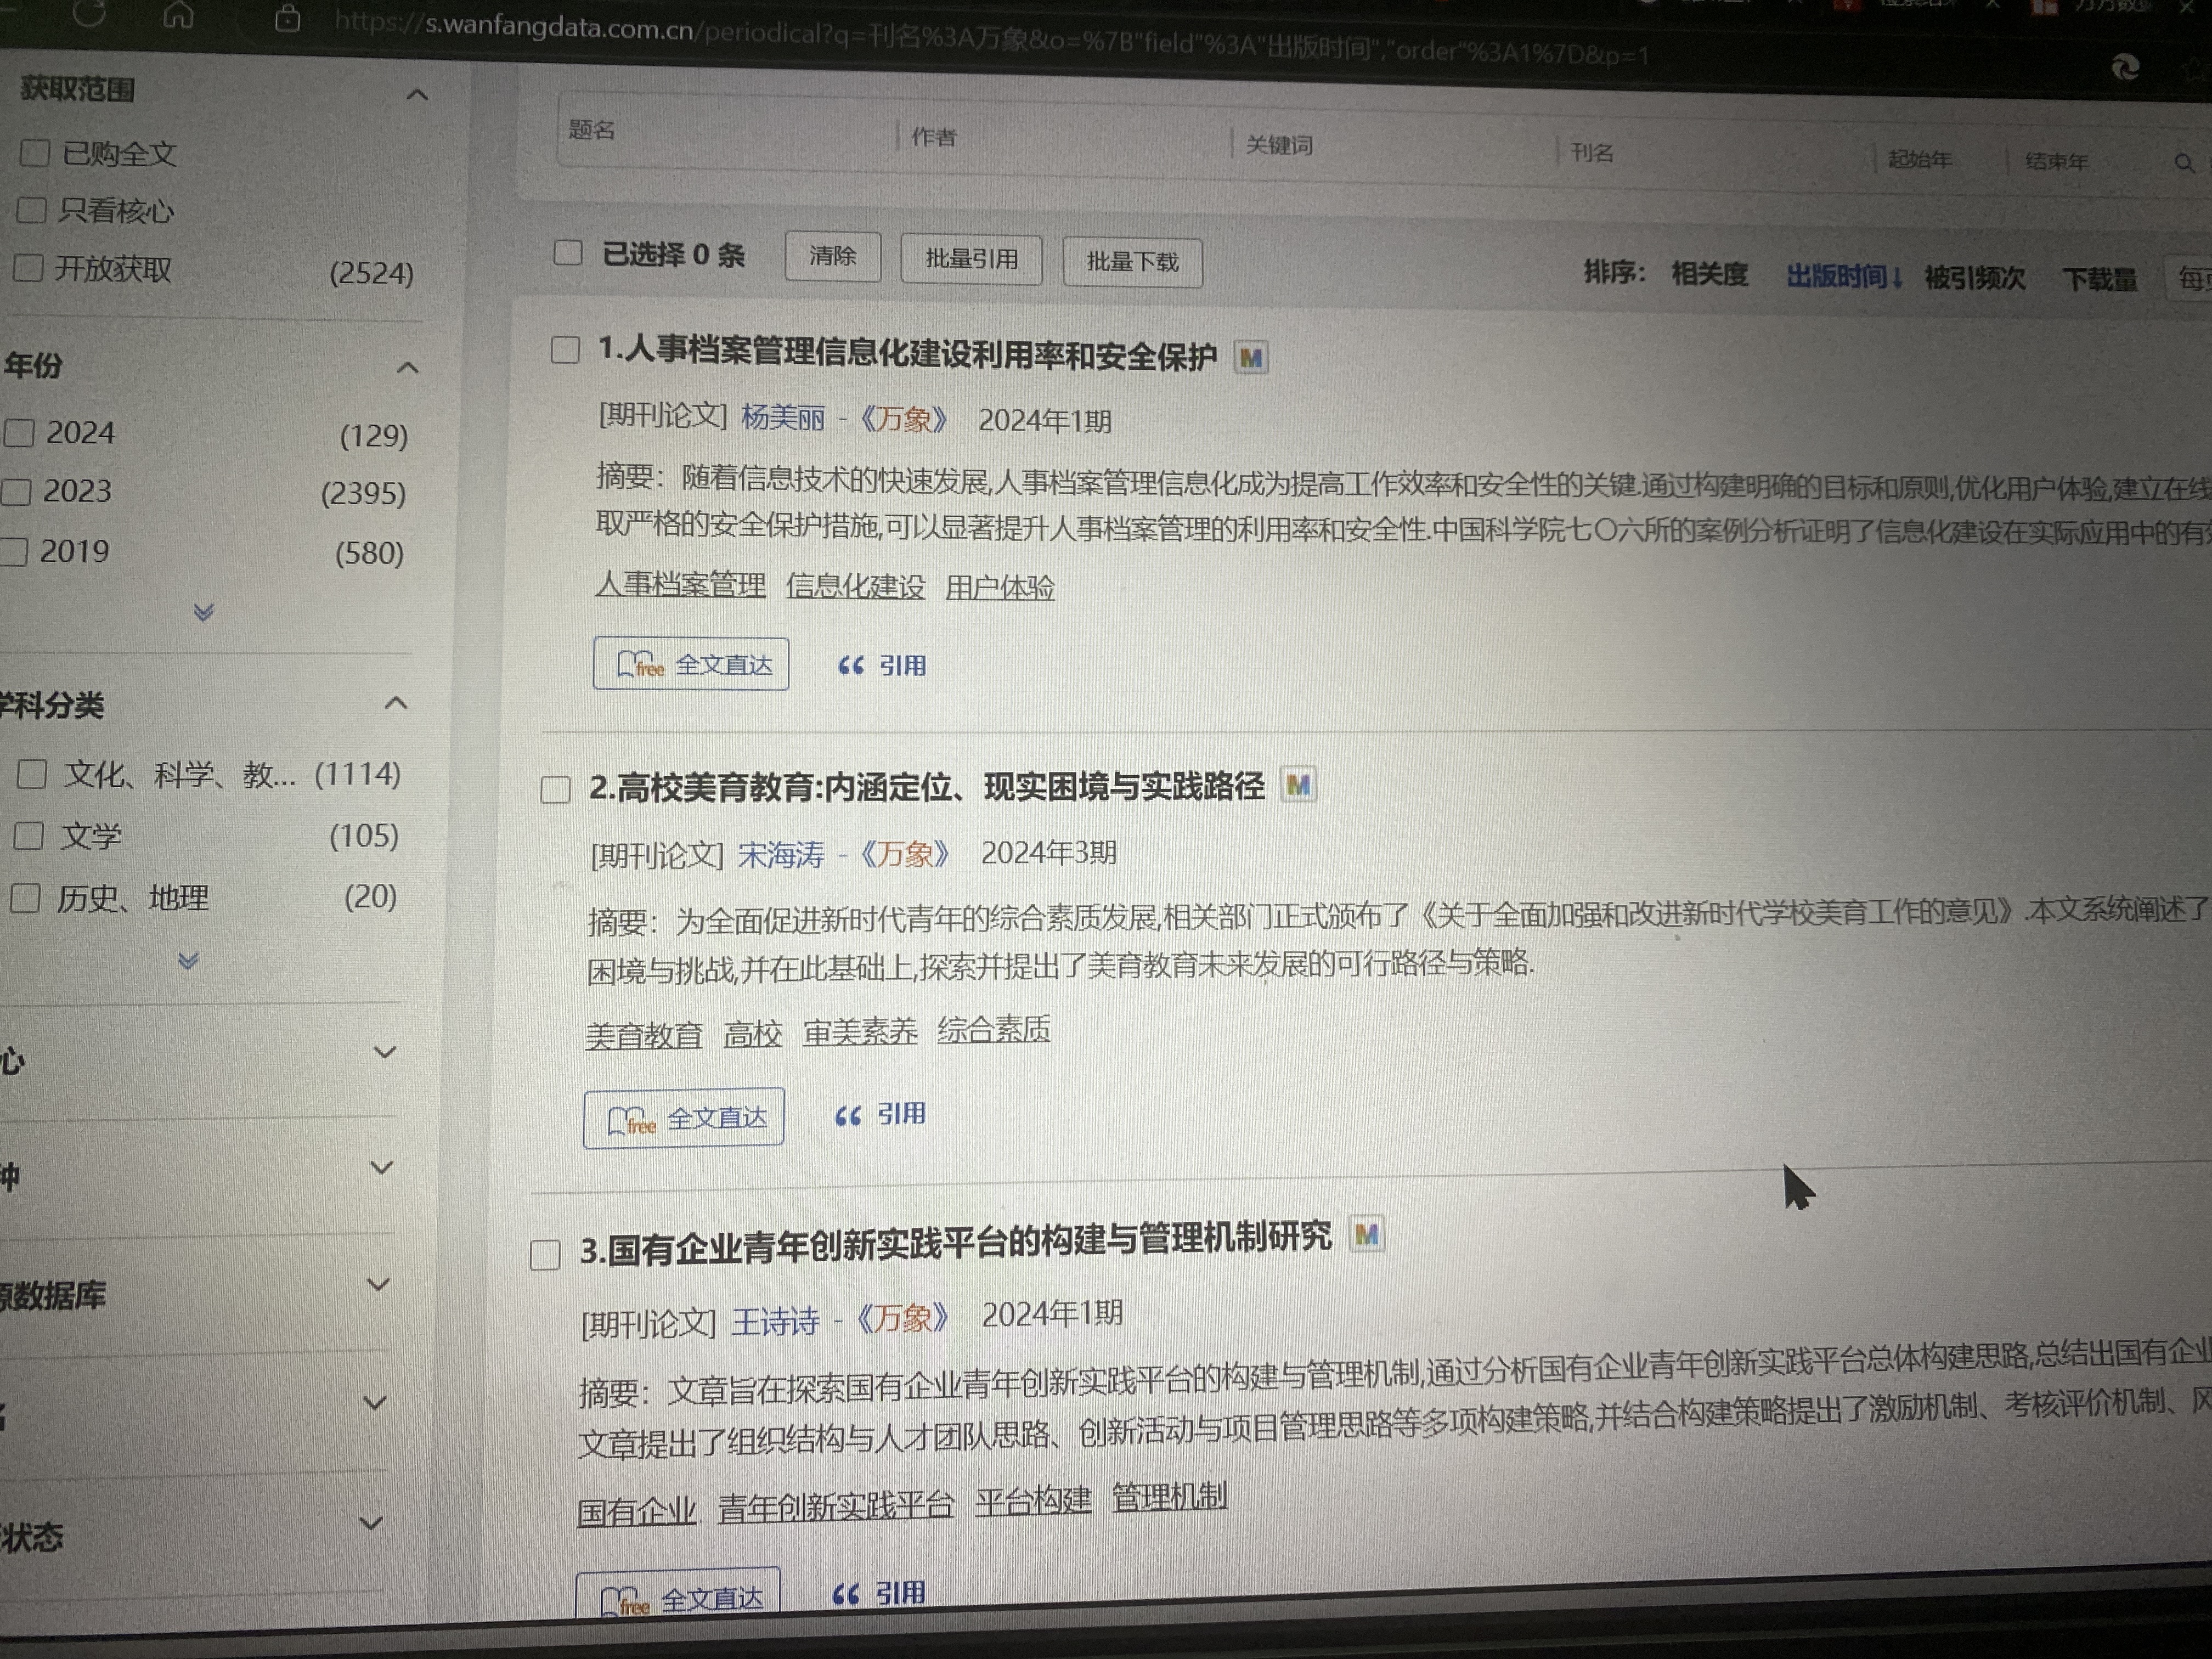Open the per-page dropdown at far right of sort bar
The image size is (2212, 1659).
[2188, 279]
